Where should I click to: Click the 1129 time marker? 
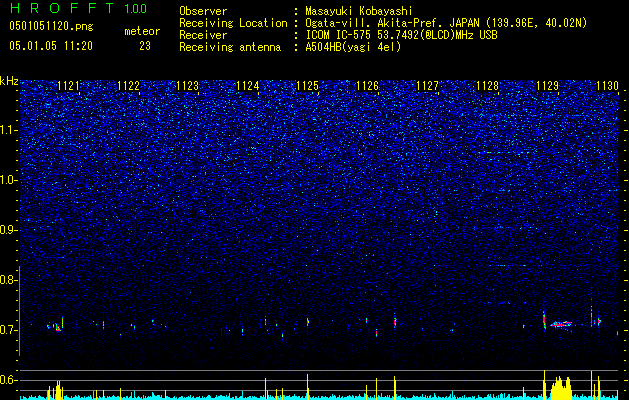coord(548,86)
